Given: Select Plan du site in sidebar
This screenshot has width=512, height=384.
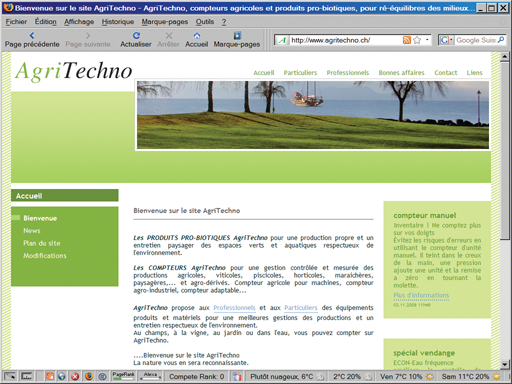Looking at the screenshot, I should pos(42,243).
